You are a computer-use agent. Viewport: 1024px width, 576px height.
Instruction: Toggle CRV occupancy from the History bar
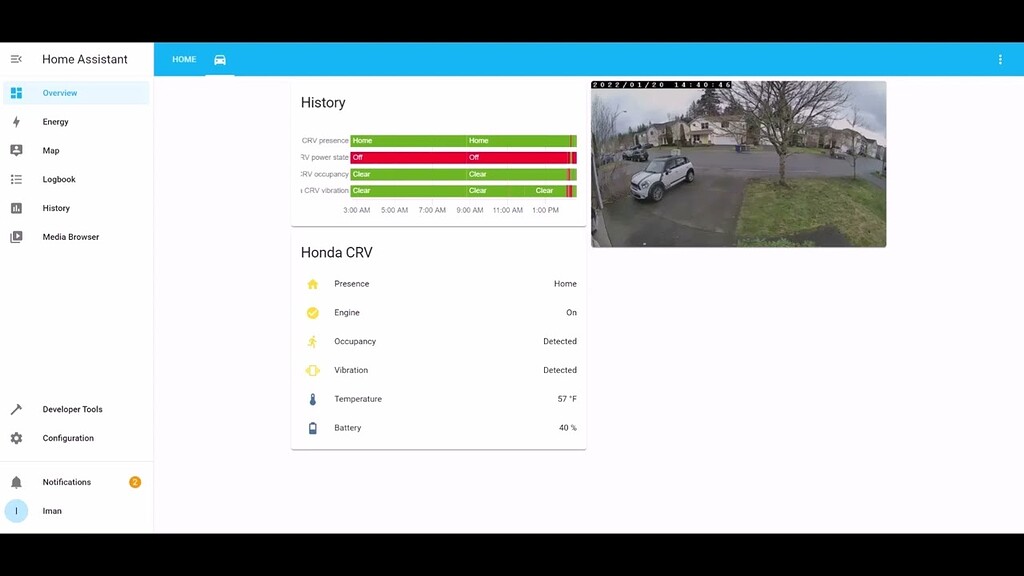pos(462,174)
